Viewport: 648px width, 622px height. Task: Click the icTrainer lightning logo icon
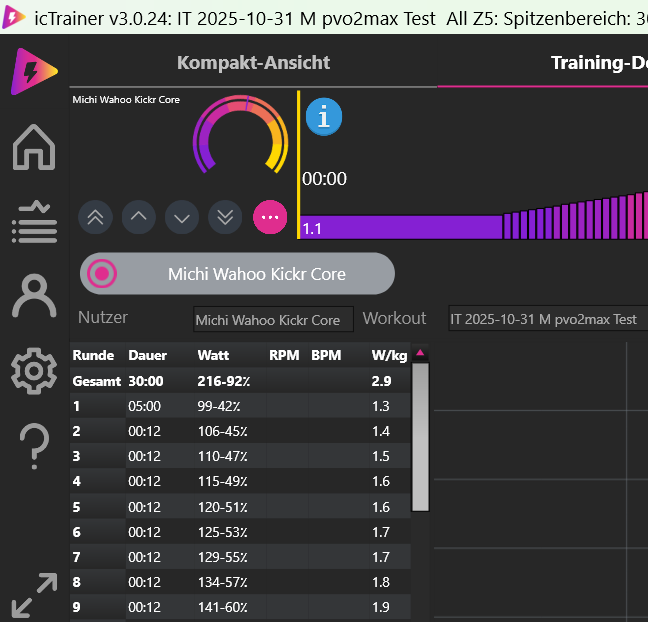33,72
